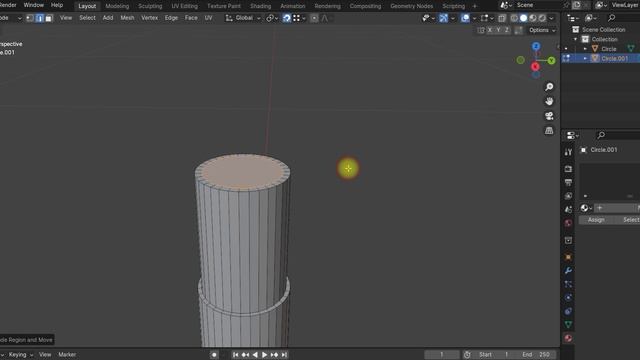Viewport: 640px width, 360px height.
Task: Toggle snapping magnet
Action: coord(287,18)
